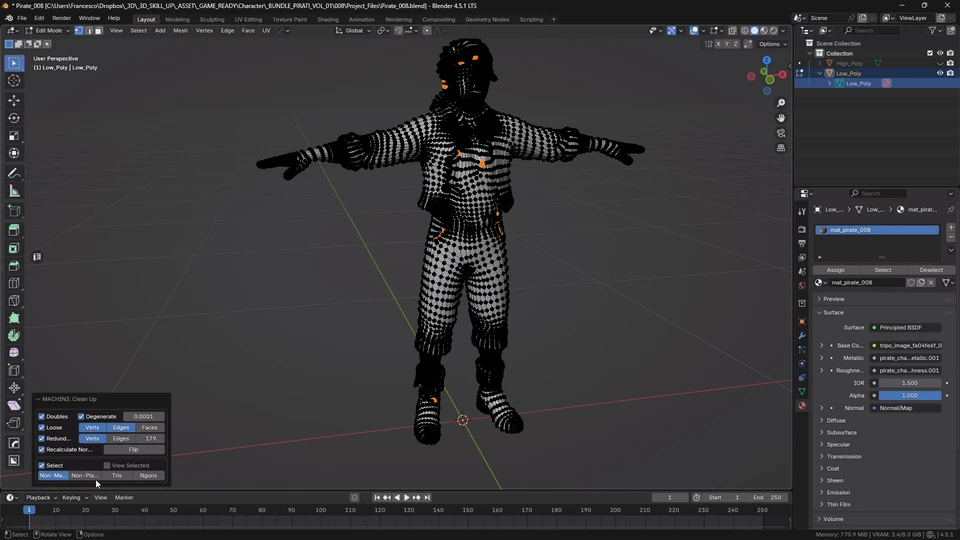Click the Flip normals button
960x540 pixels.
click(133, 449)
